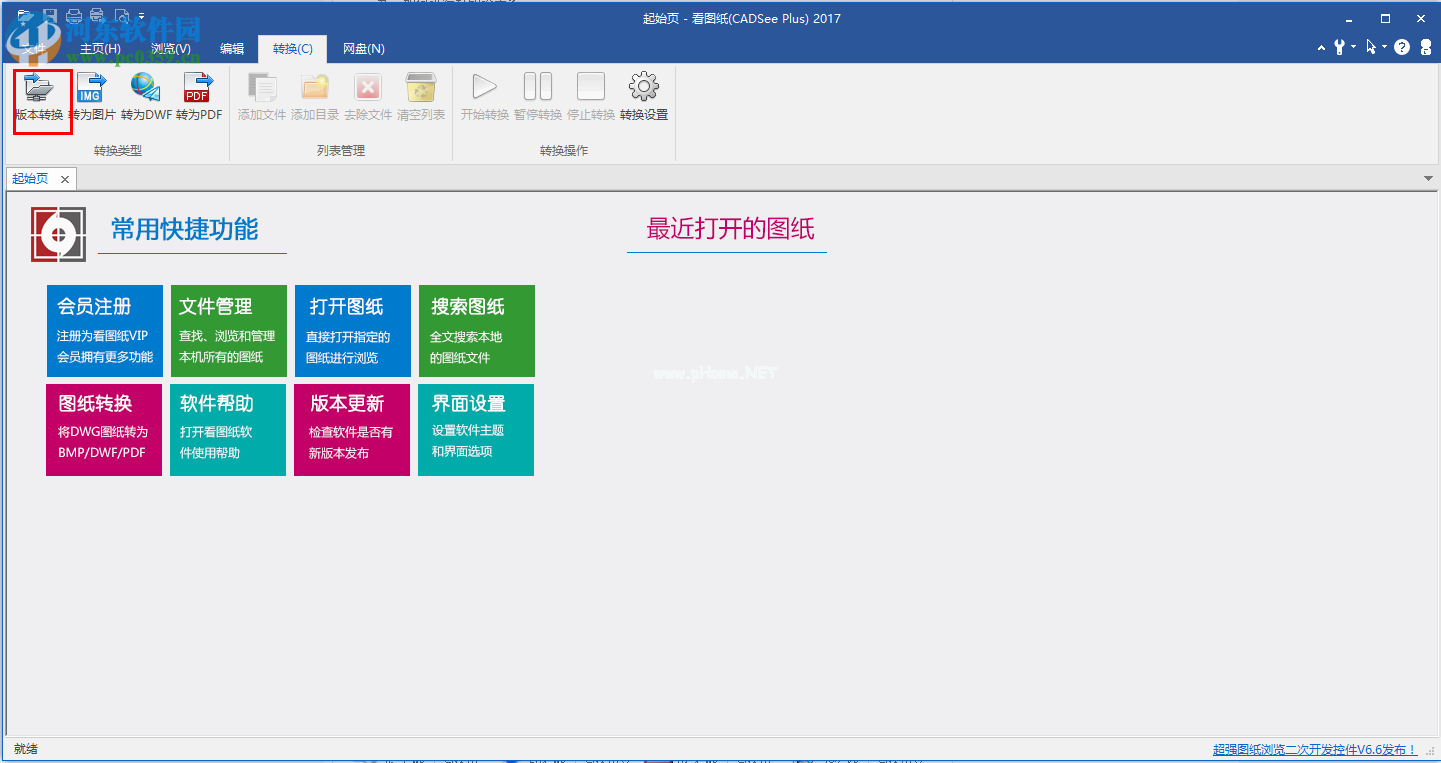Open the 版本更新 tile
This screenshot has width=1441, height=763.
[x=352, y=430]
